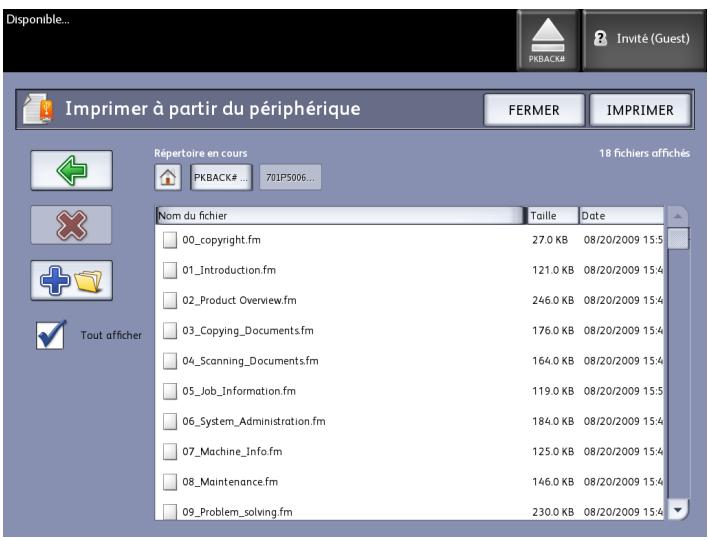Check the 05_Job_Information.fm checkbox
Image resolution: width=709 pixels, height=540 pixels.
170,392
